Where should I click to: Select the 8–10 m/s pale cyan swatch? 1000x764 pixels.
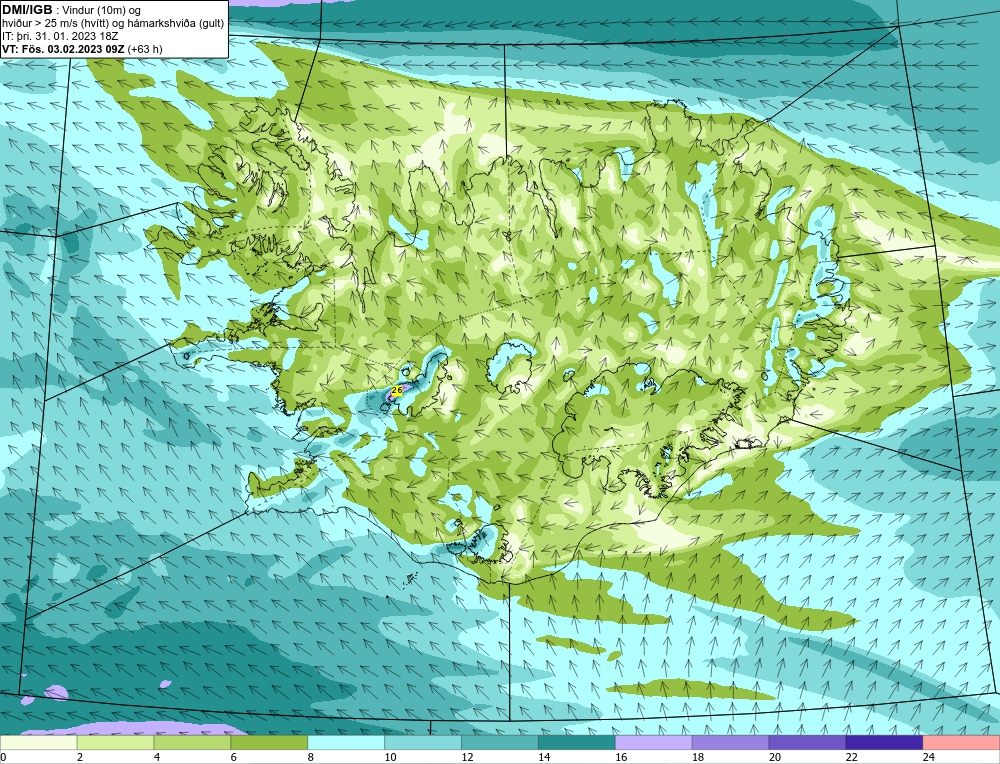[346, 742]
